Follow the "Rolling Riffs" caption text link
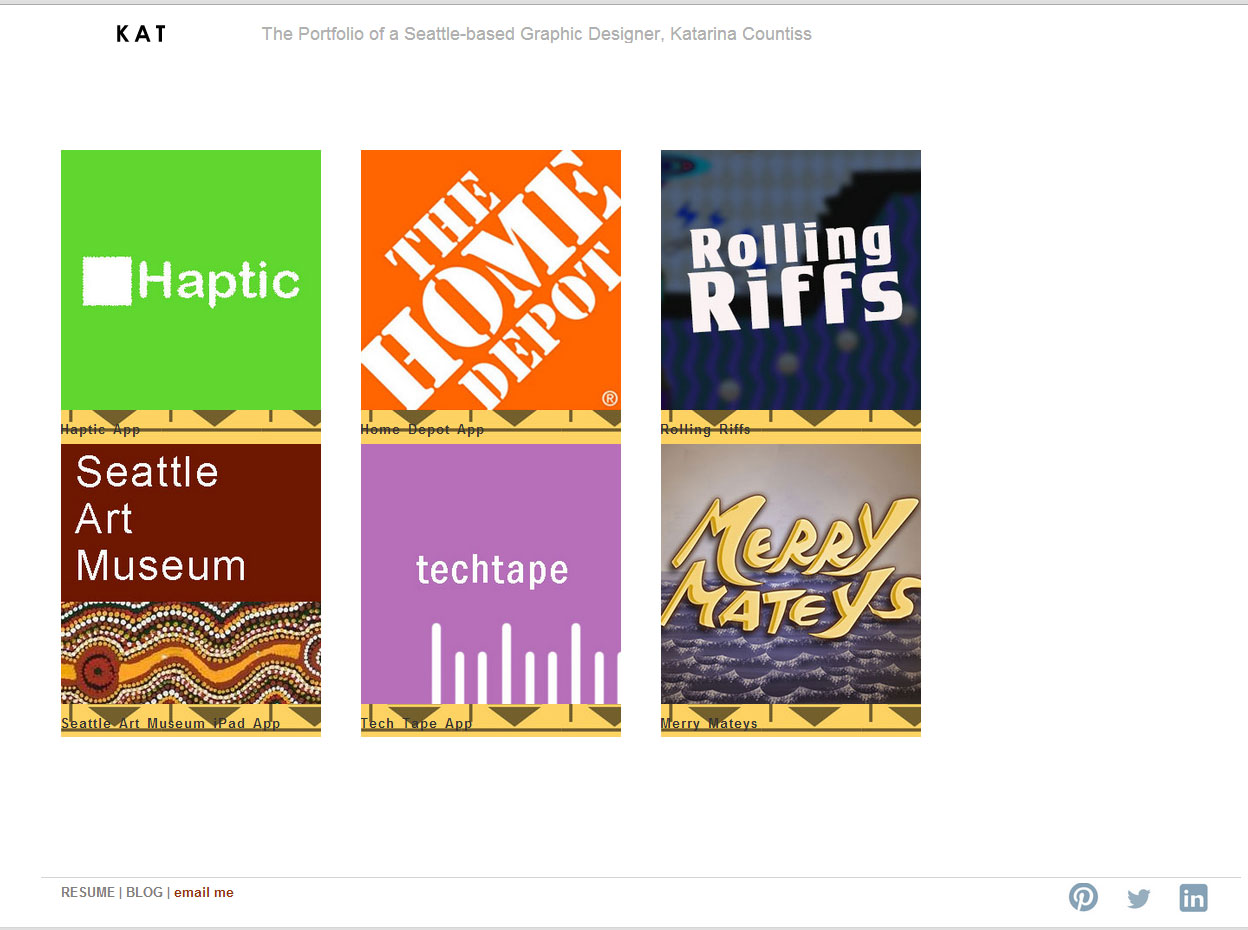 pos(706,430)
